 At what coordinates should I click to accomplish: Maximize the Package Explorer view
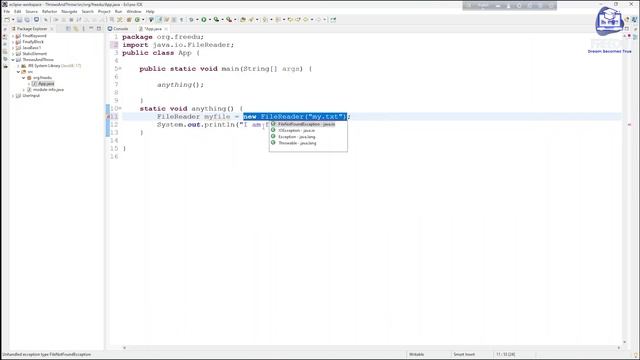click(98, 29)
